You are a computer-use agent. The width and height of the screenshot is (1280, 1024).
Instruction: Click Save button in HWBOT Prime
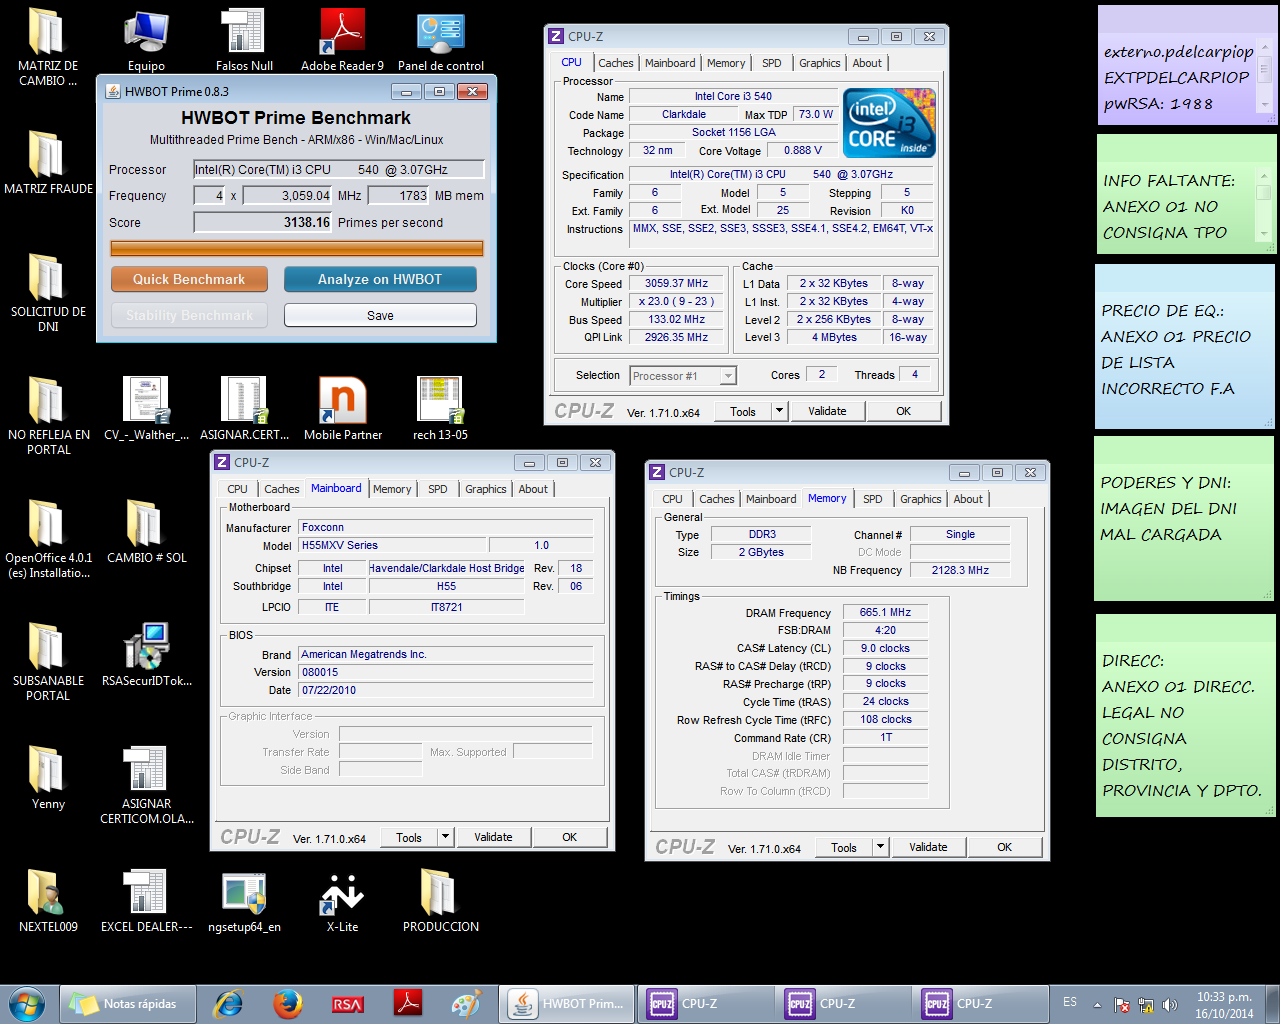pos(380,315)
